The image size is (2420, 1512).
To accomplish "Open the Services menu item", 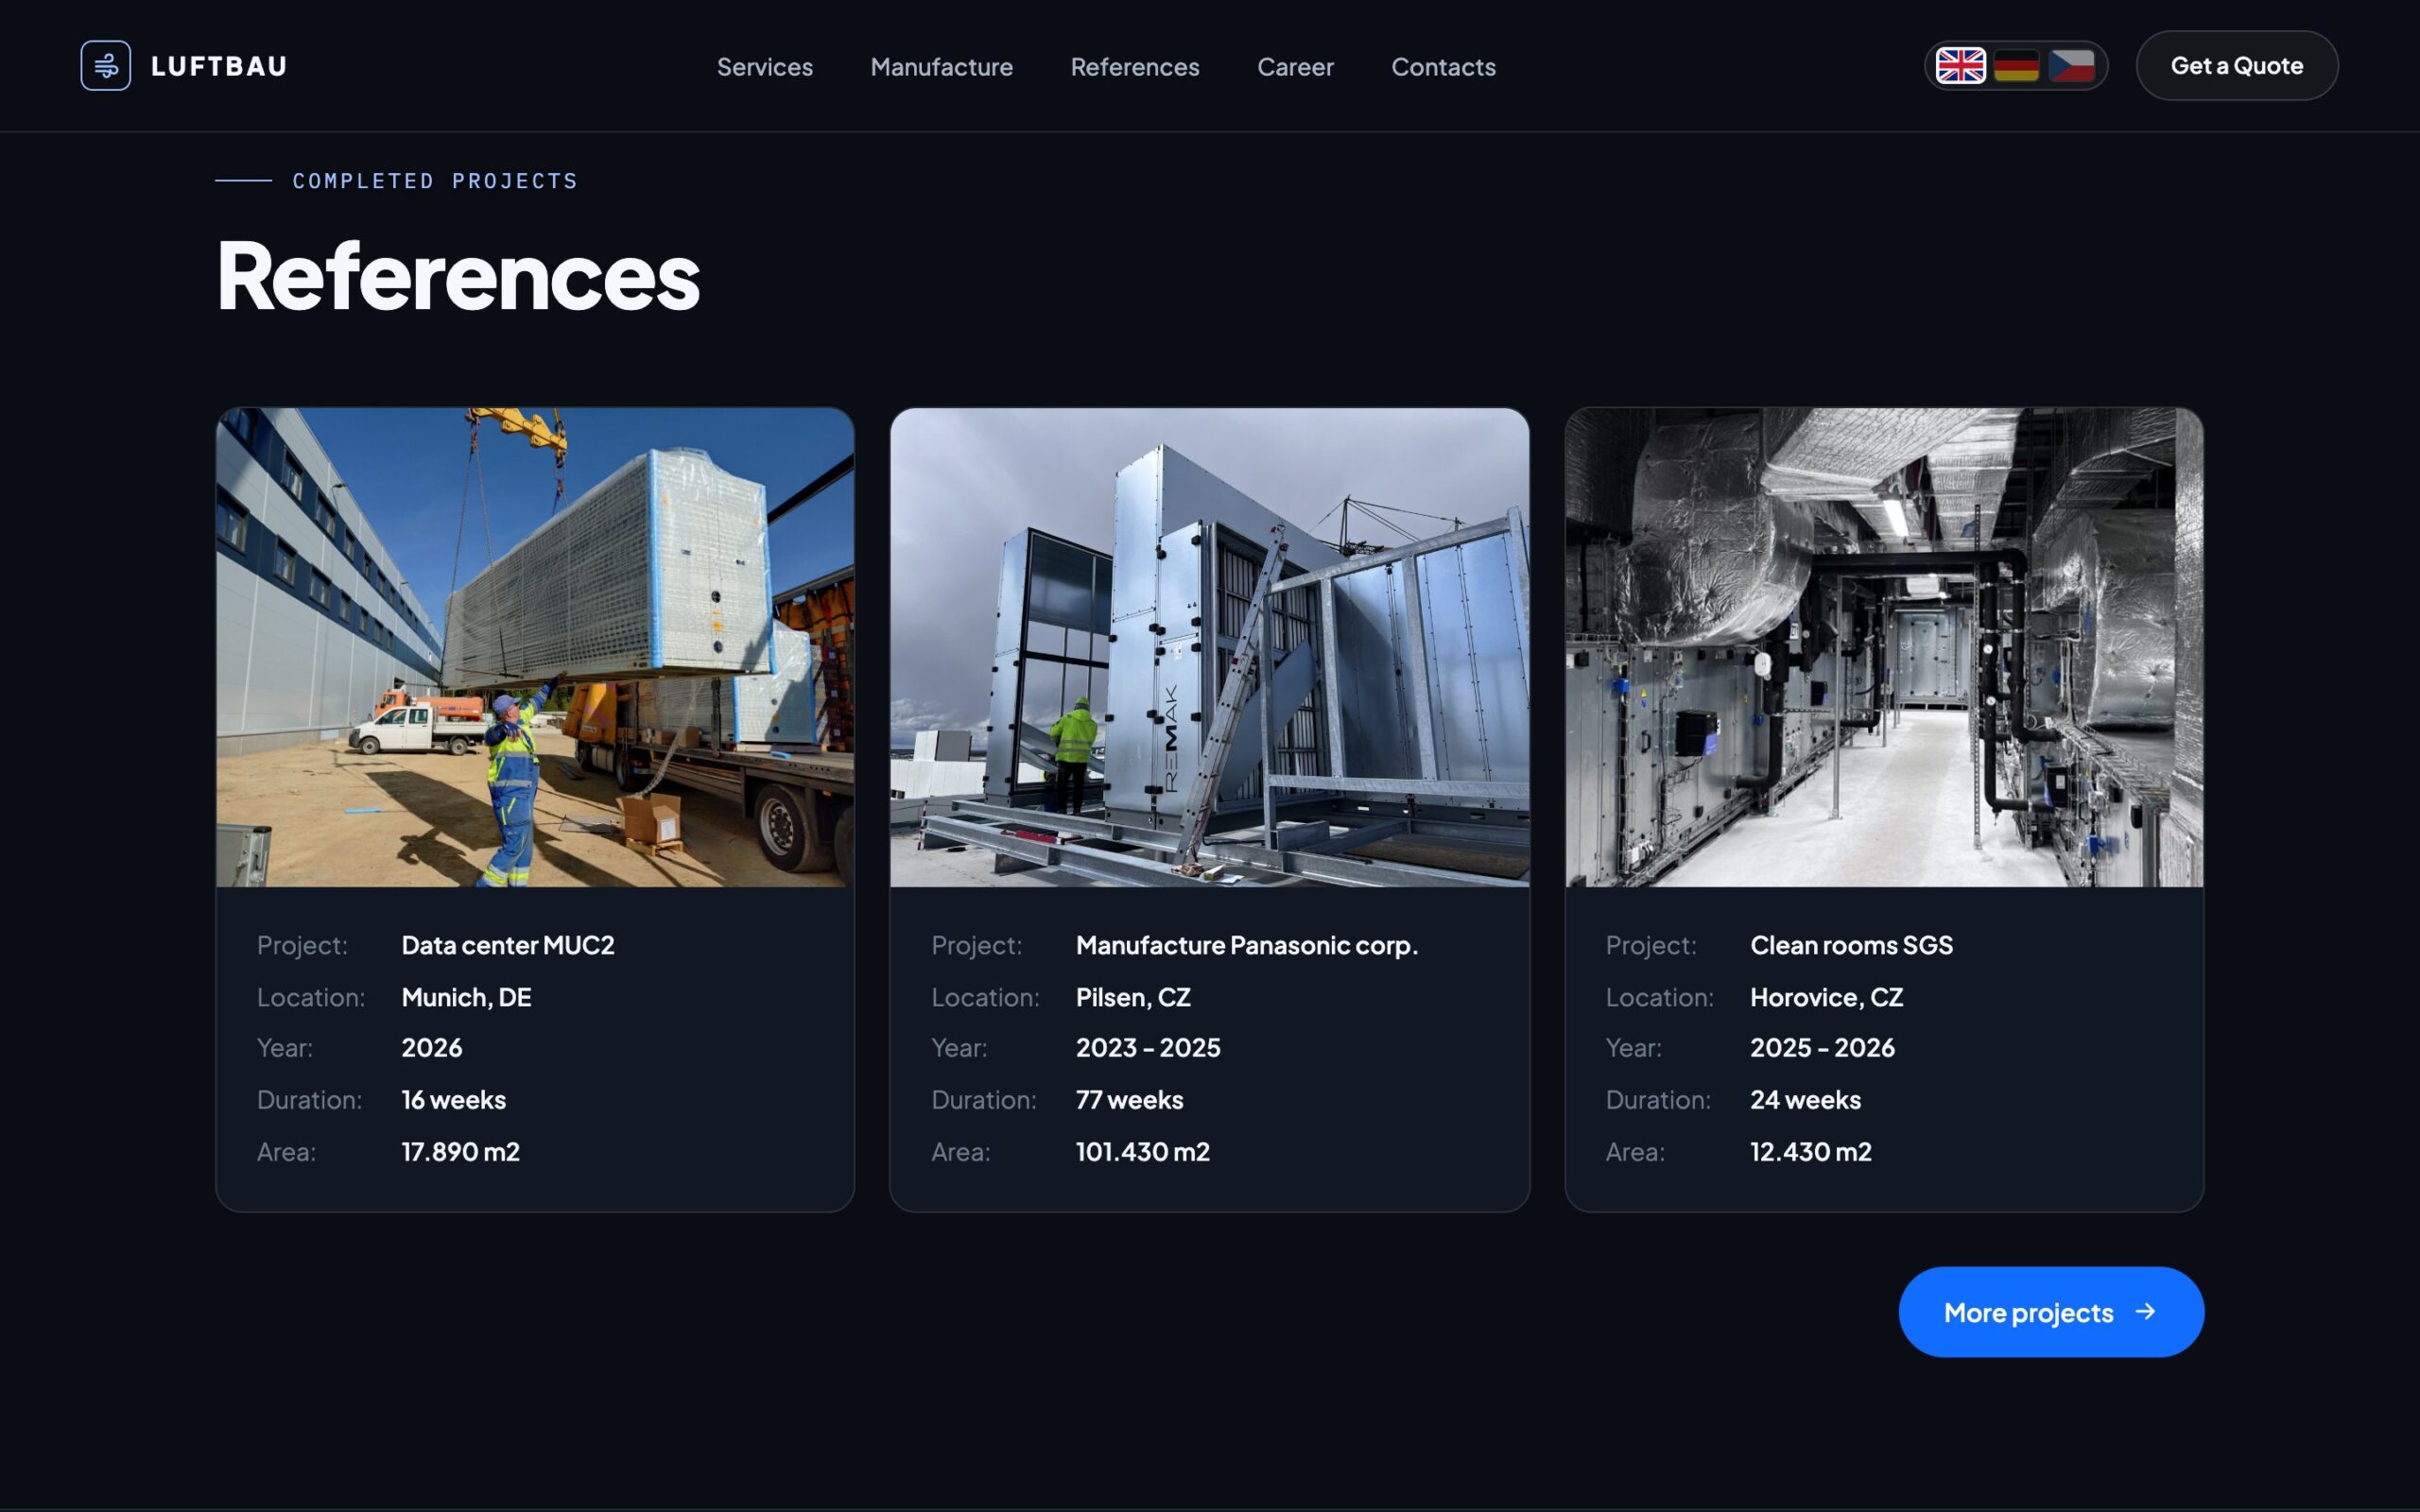I will click(x=765, y=67).
